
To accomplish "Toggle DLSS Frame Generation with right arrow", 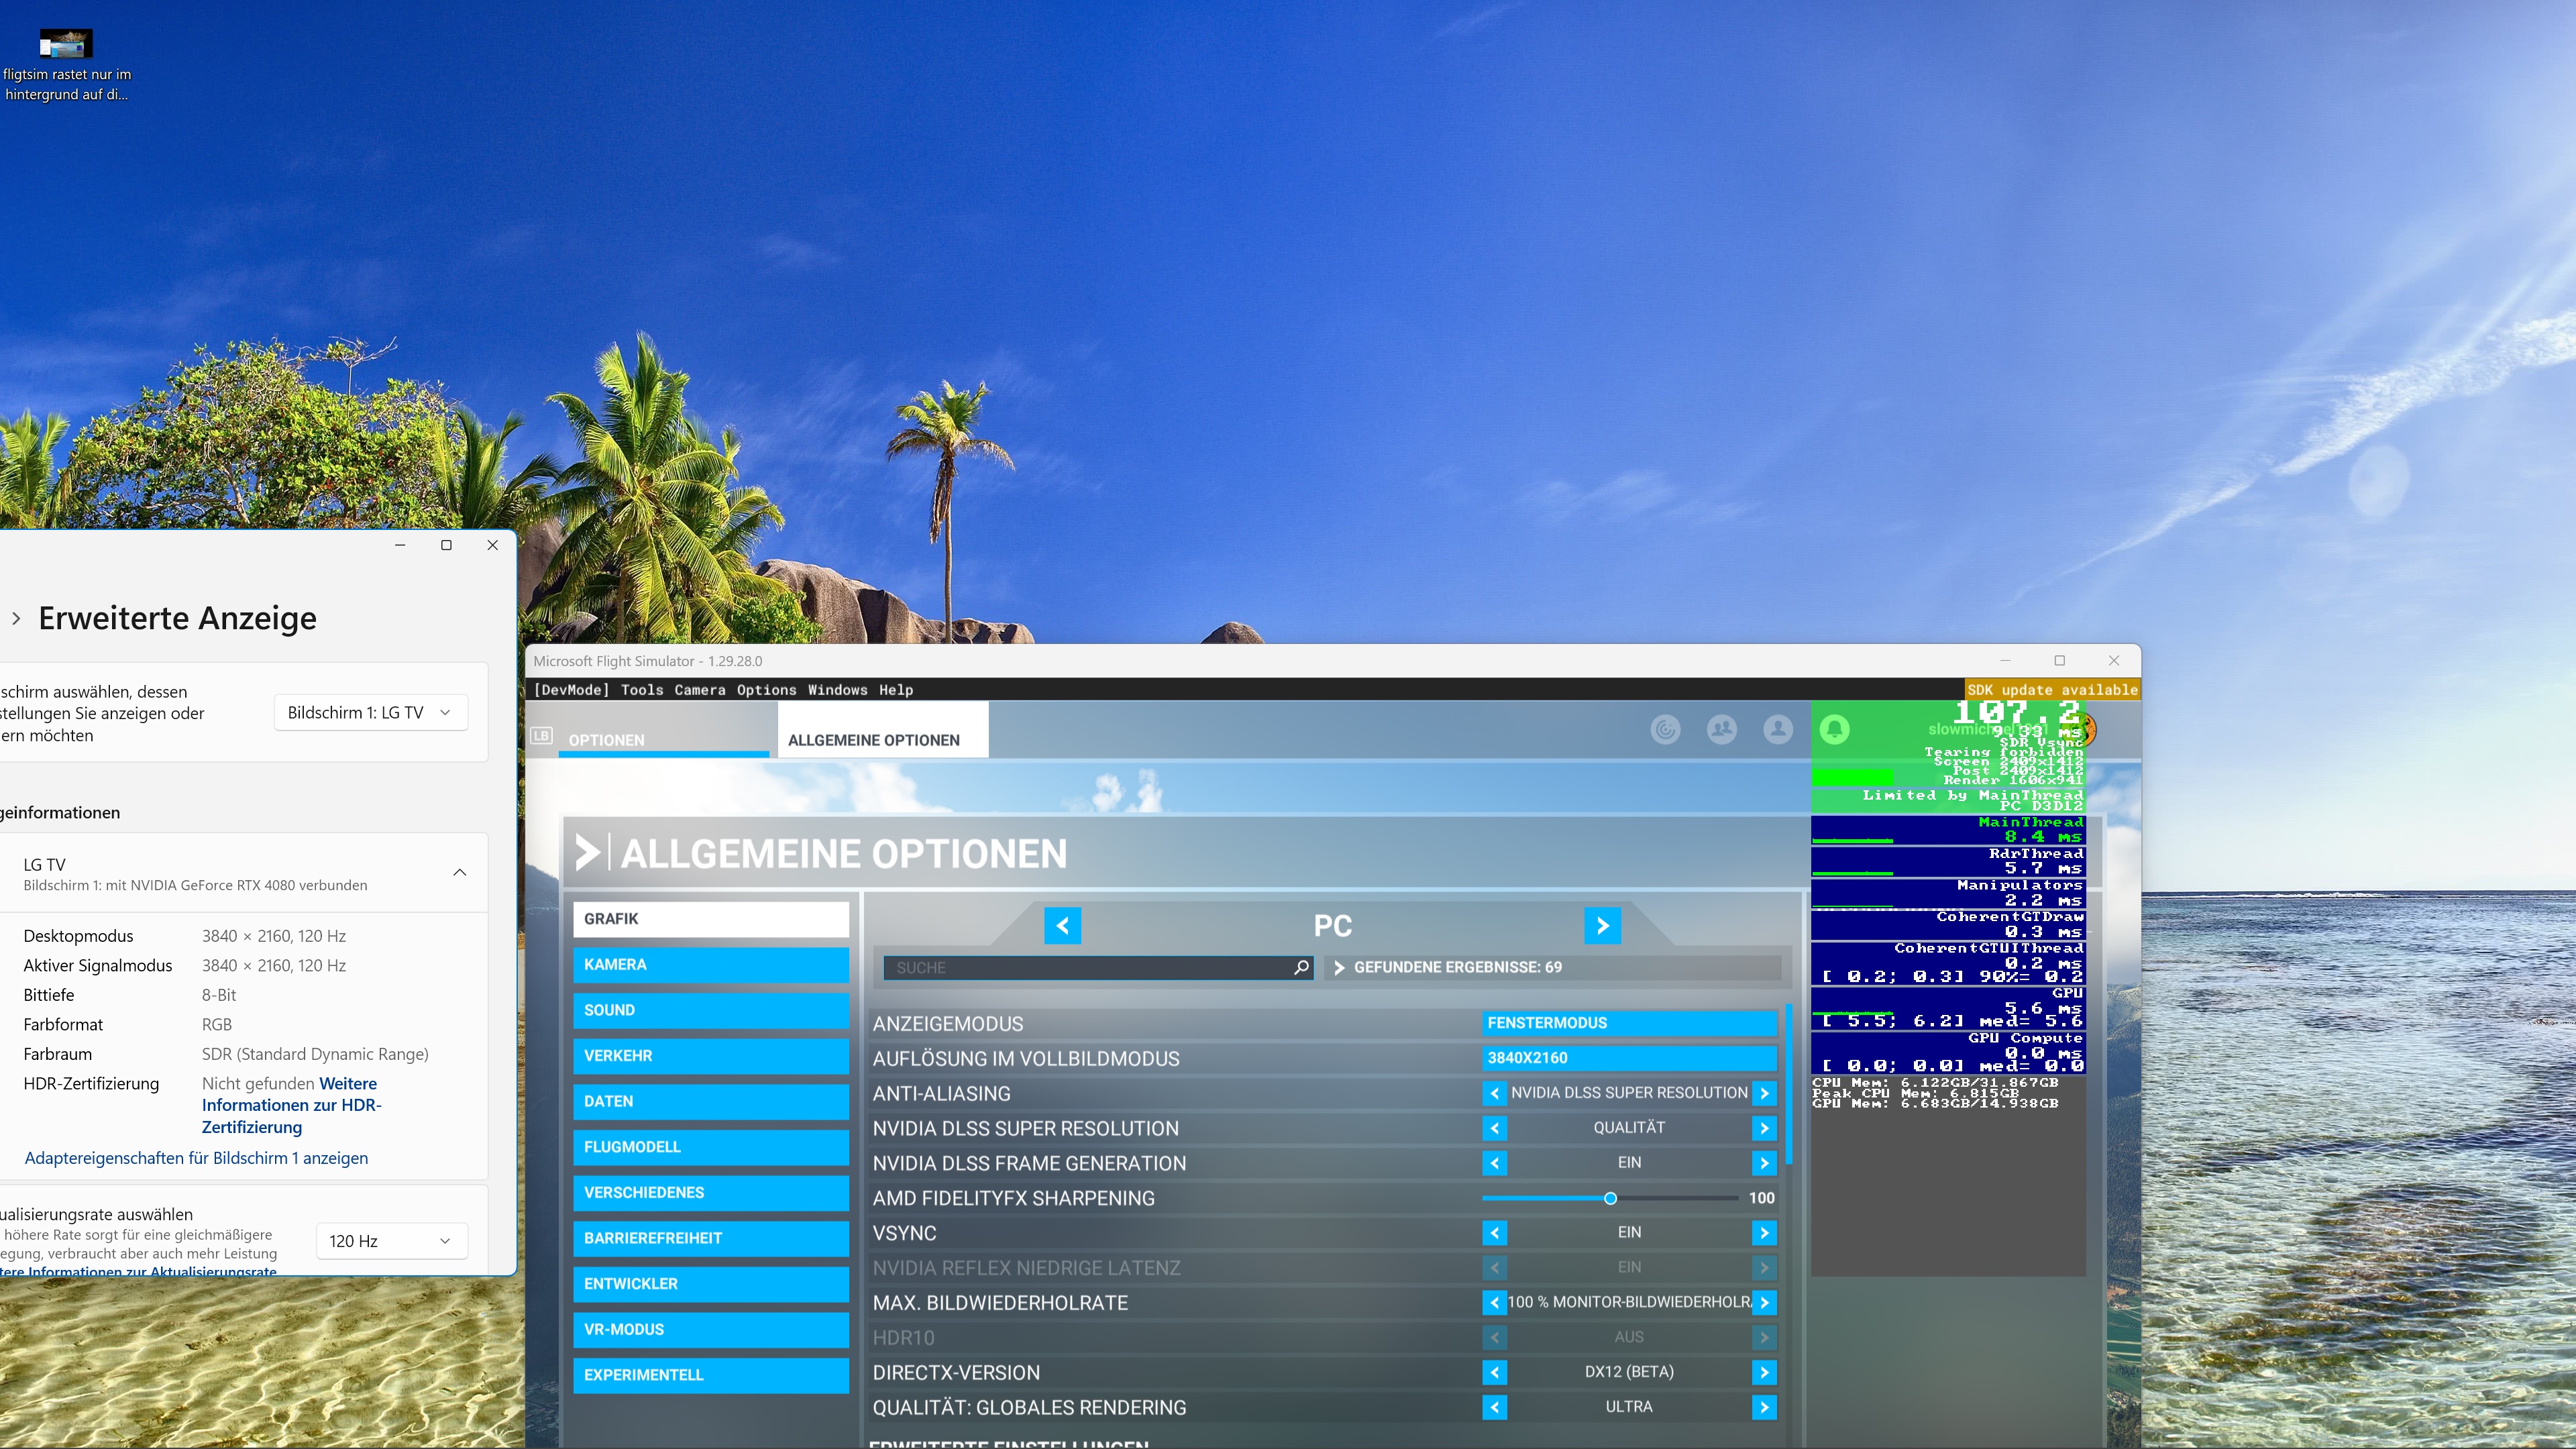I will click(1764, 1162).
